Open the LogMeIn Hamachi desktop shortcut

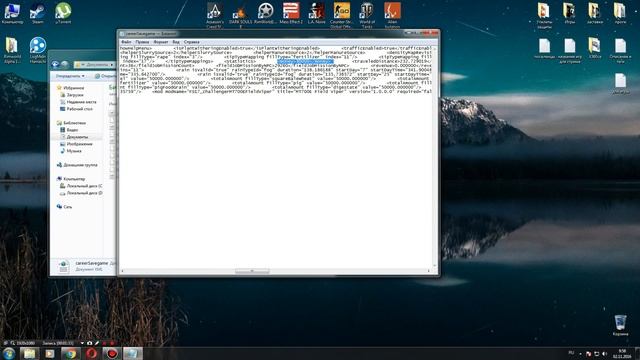pos(38,51)
